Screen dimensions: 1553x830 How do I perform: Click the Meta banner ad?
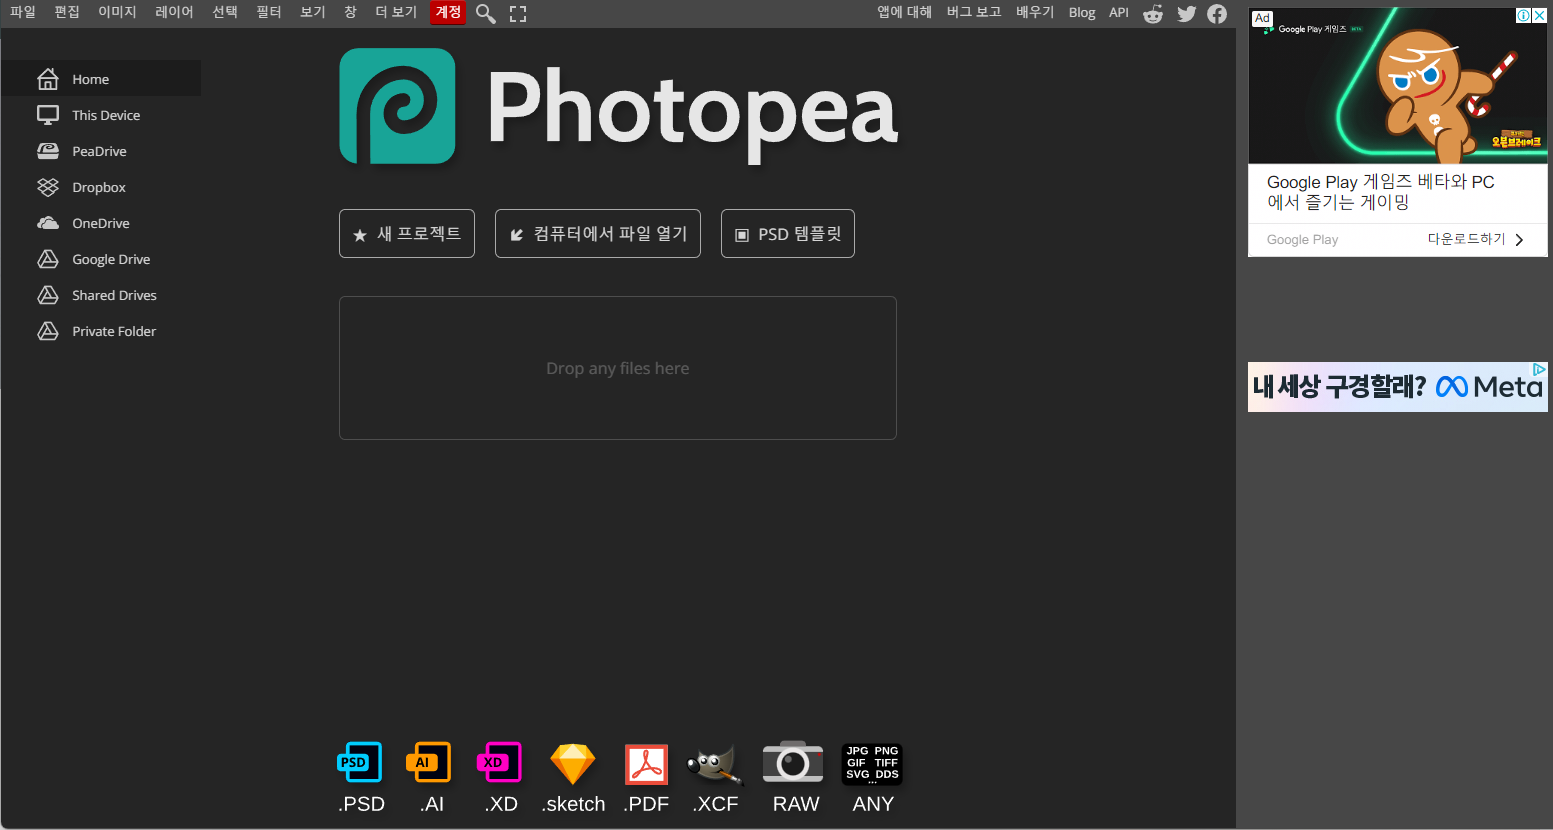click(x=1398, y=387)
